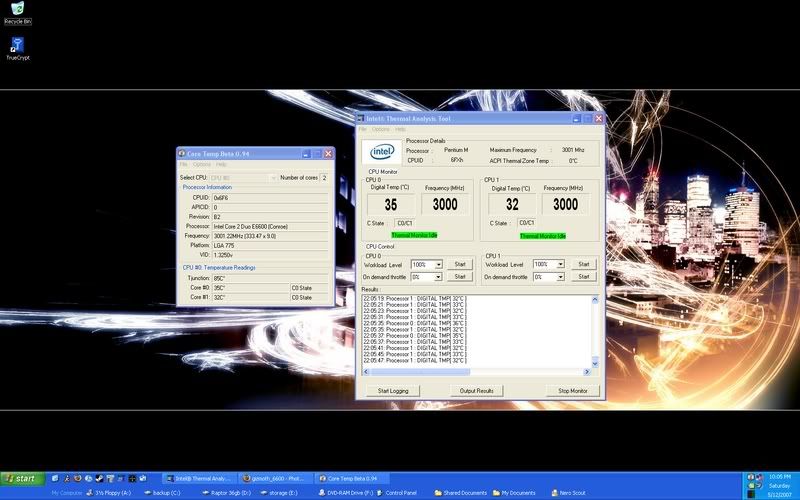The width and height of the screenshot is (800, 500).
Task: Expand the Select CPU dropdown in Core Temp
Action: click(x=273, y=177)
